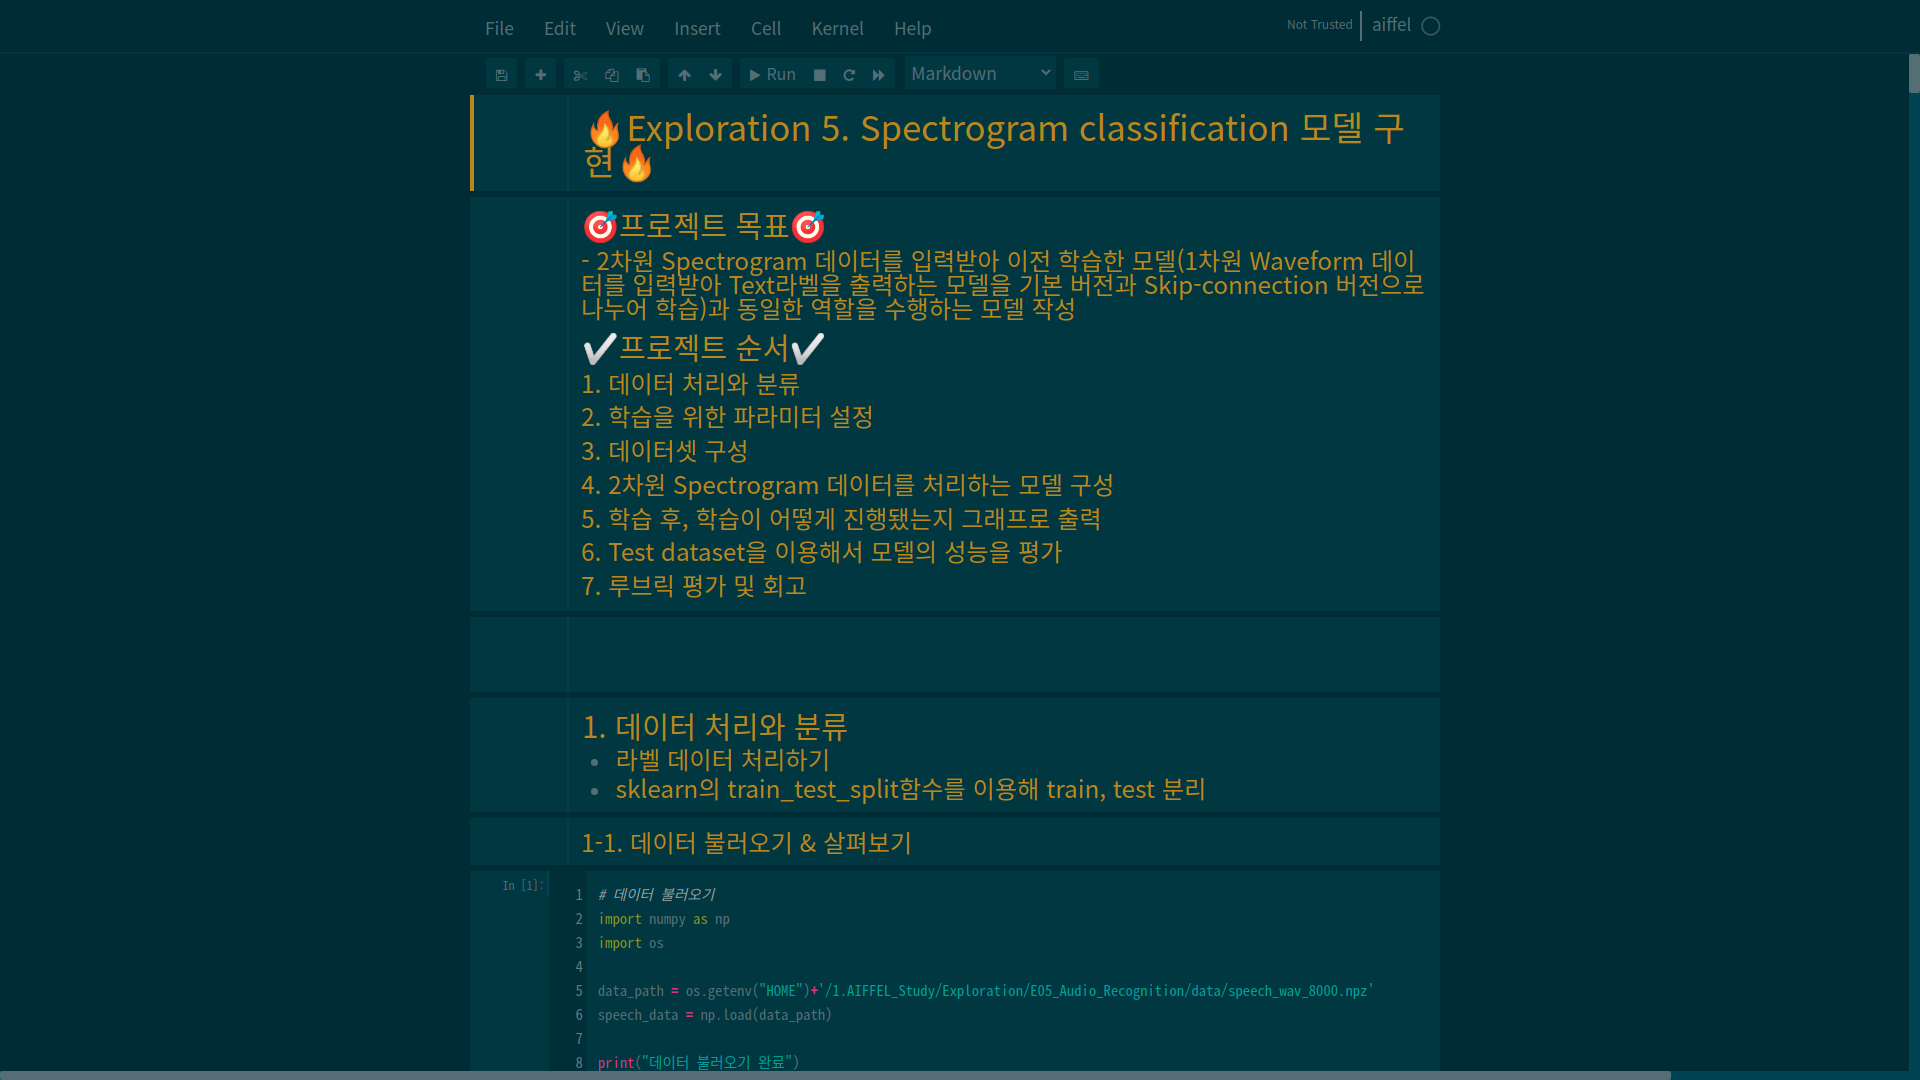Screen dimensions: 1920x1080
Task: Click the Not Trusted notebook button
Action: [1319, 25]
